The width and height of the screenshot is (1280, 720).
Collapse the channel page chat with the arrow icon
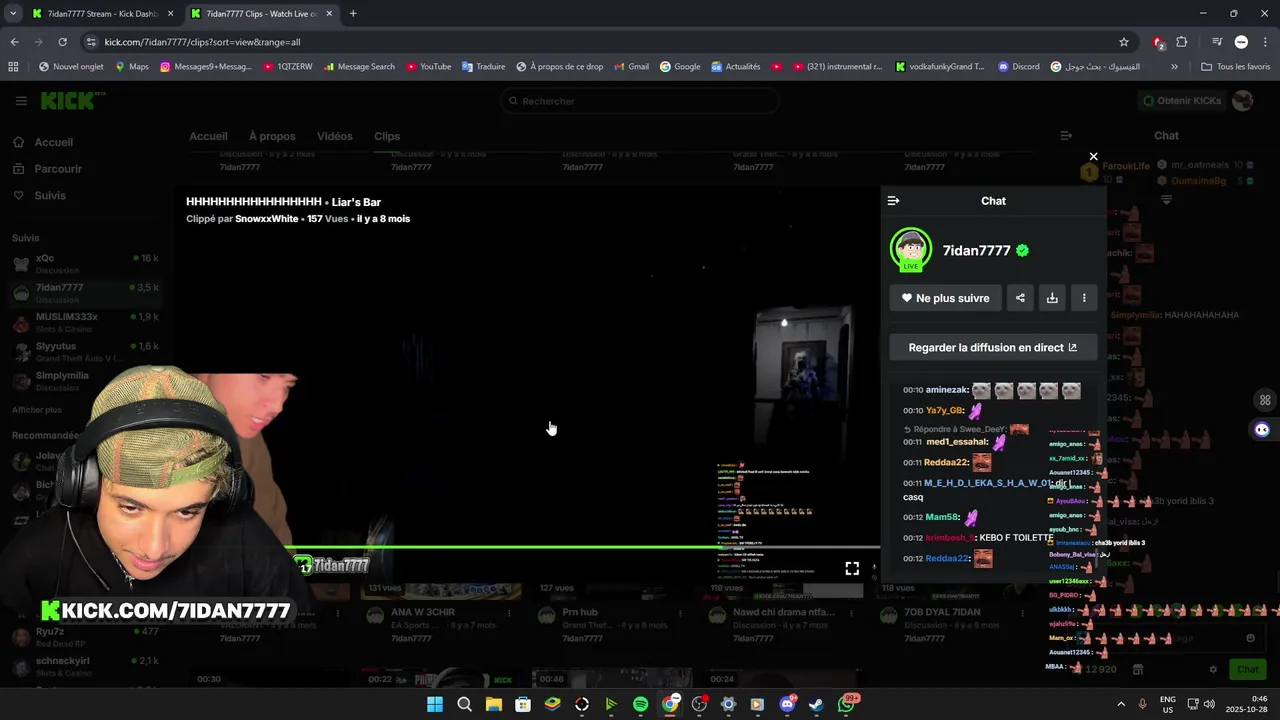coord(1066,136)
